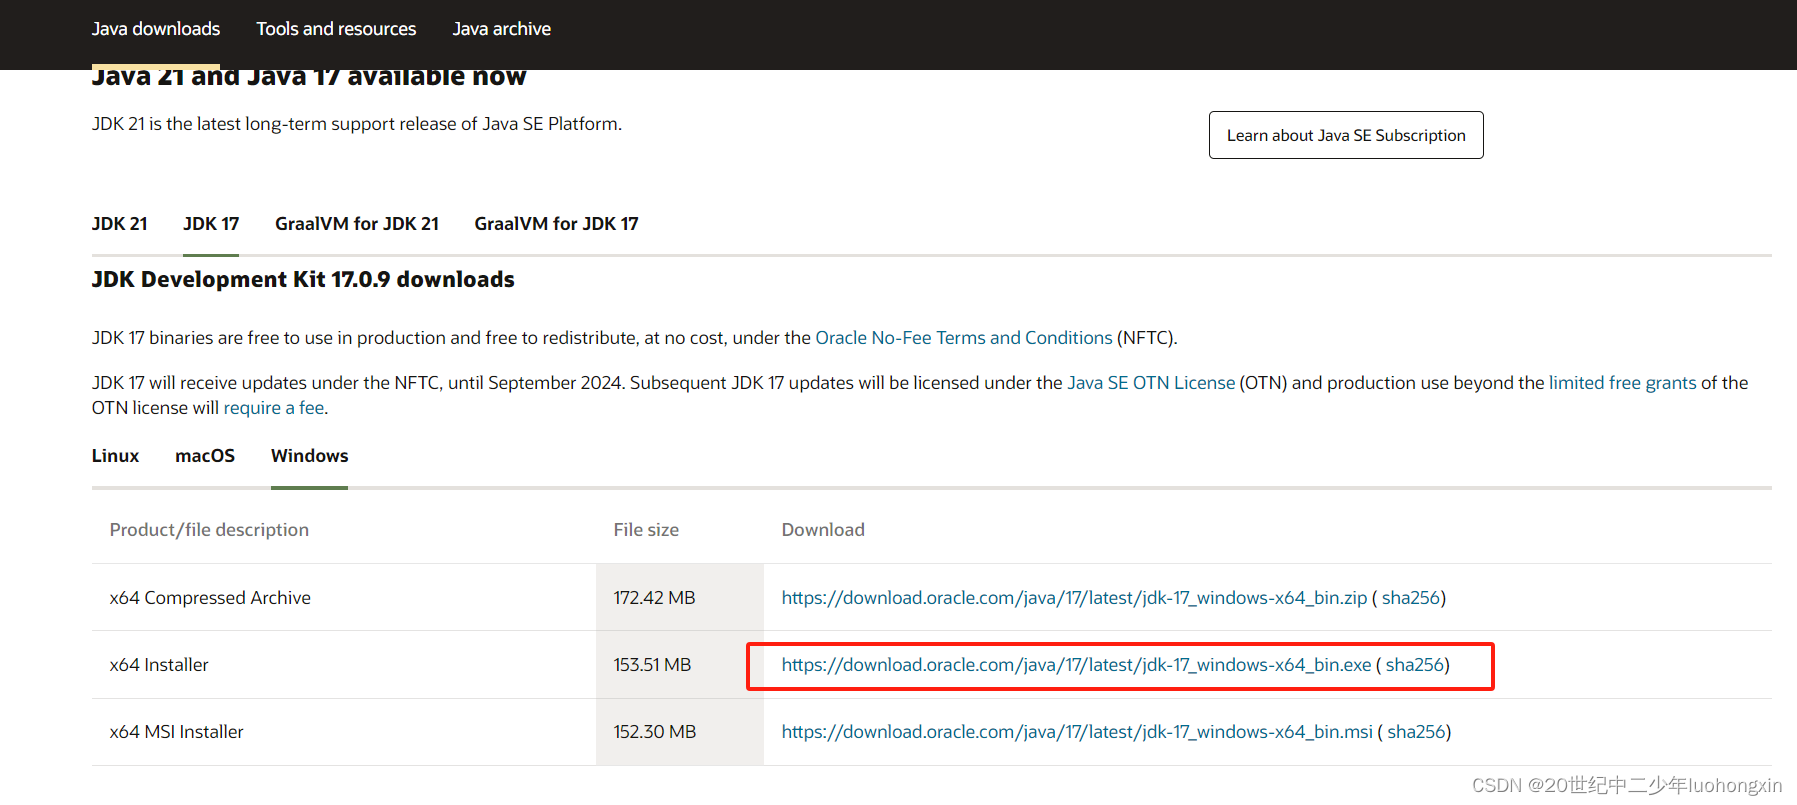1797x805 pixels.
Task: Click the 152.30 MB file size cell
Action: point(680,732)
